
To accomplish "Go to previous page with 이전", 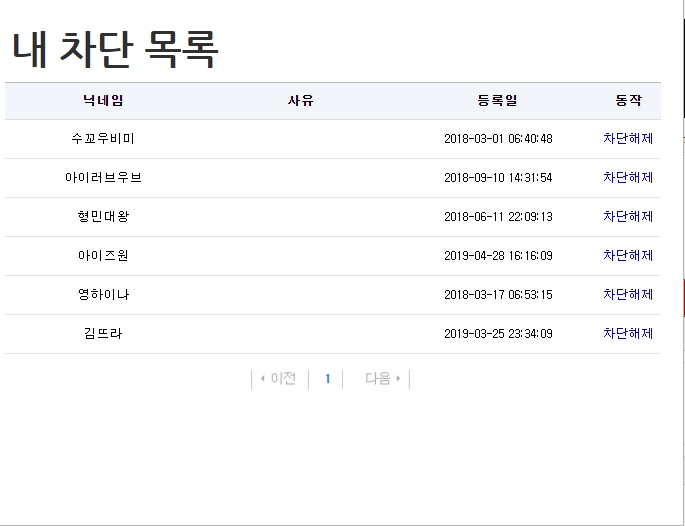I will click(x=277, y=379).
